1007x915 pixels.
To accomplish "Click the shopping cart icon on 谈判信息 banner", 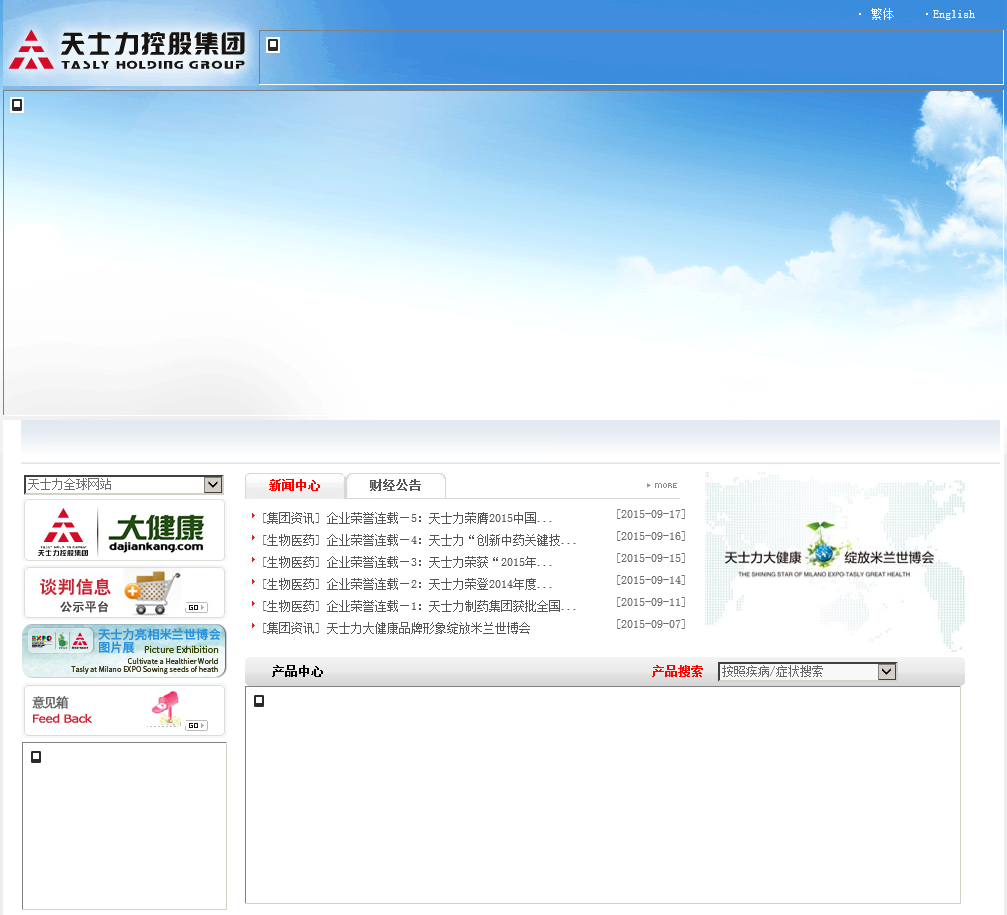I will tap(153, 592).
